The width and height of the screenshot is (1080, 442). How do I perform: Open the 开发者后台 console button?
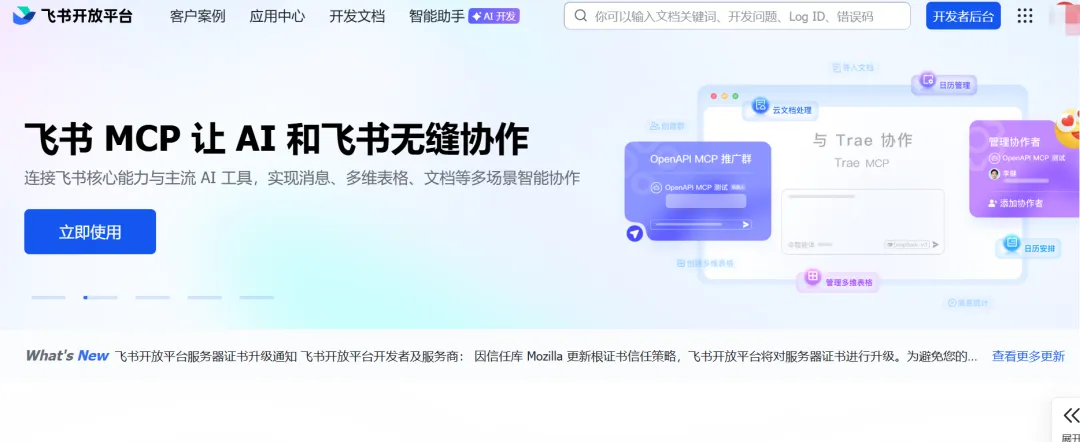963,16
